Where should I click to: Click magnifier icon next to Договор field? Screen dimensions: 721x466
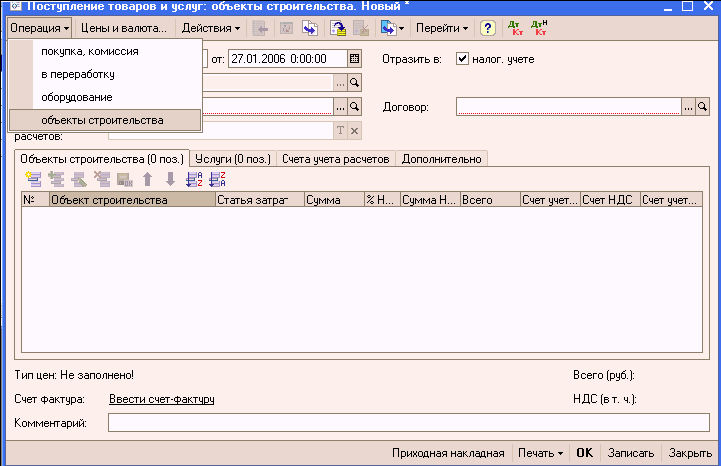pos(702,105)
